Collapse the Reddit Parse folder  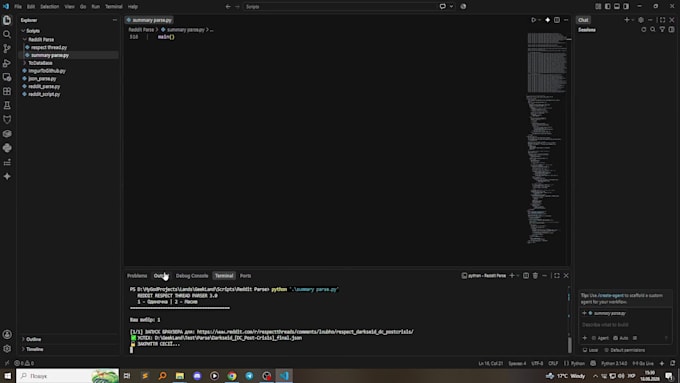point(25,39)
